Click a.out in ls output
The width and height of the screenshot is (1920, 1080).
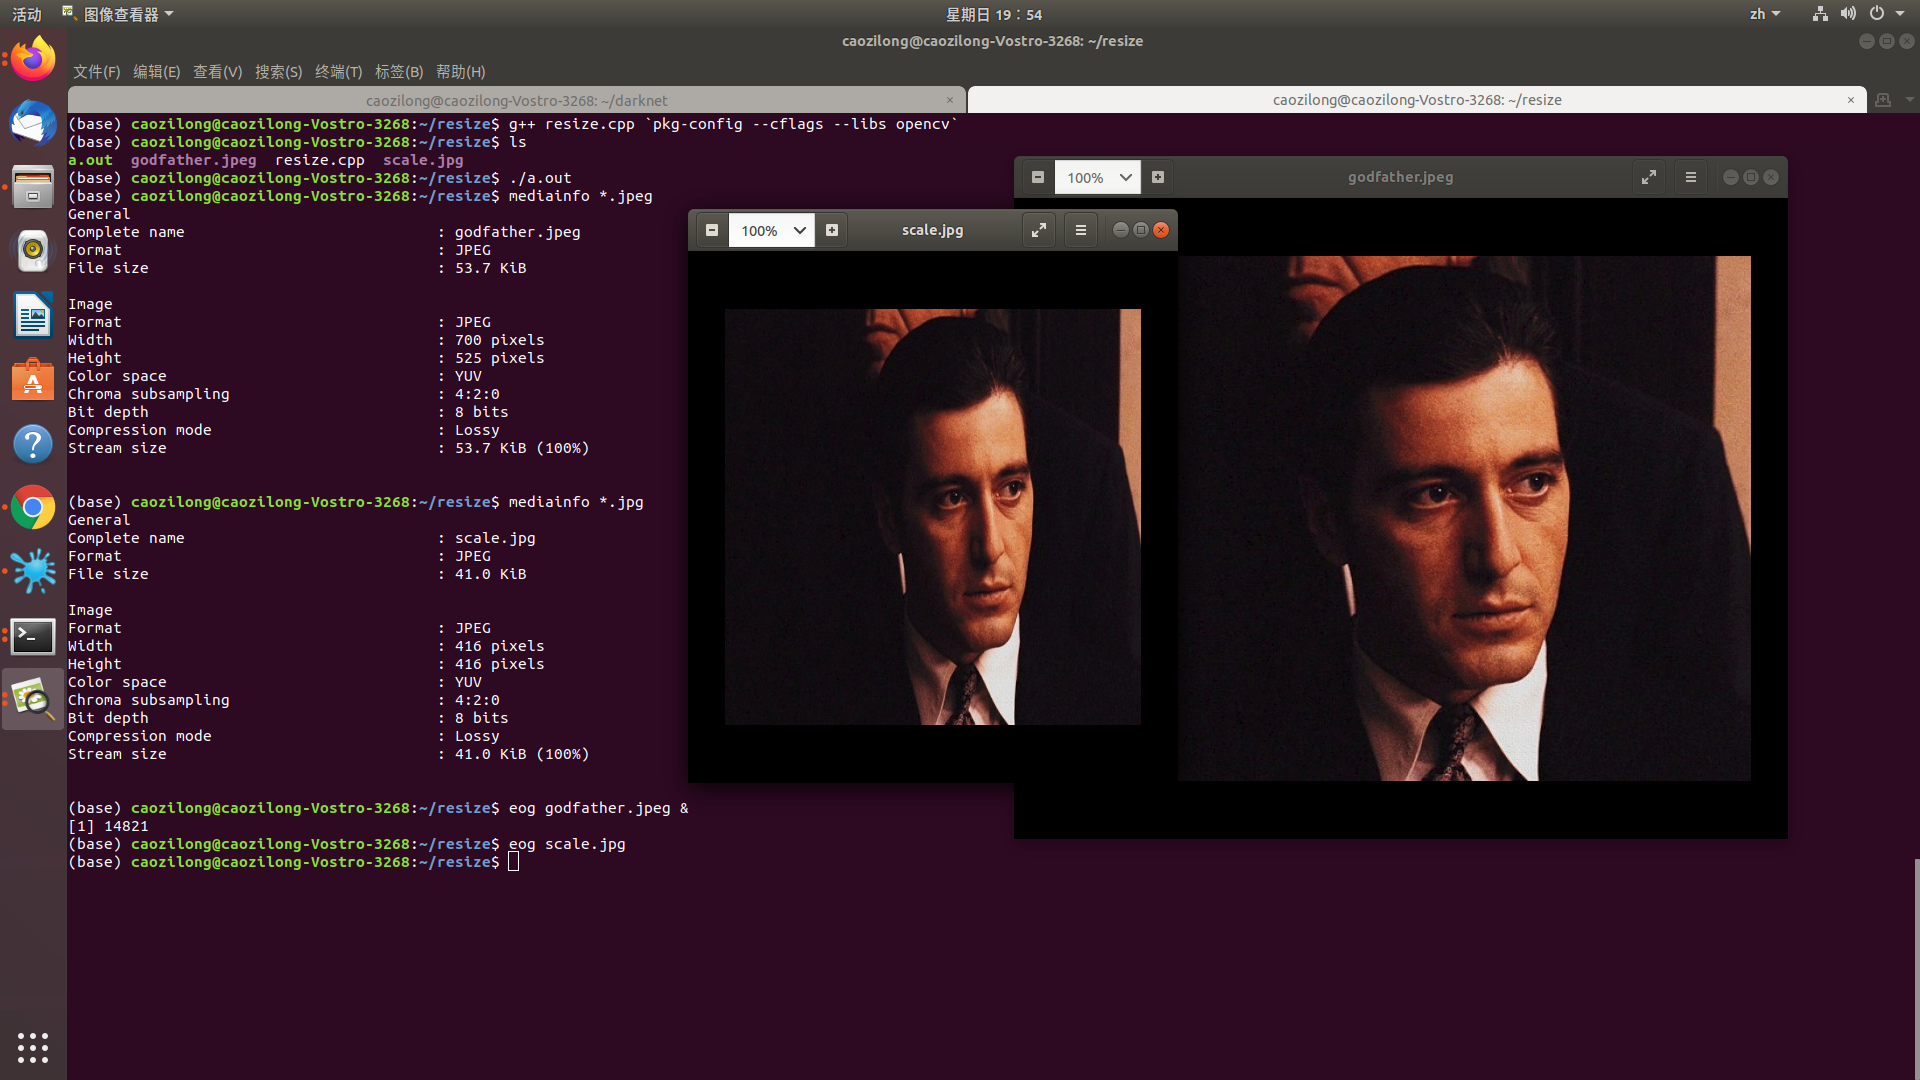pos(90,160)
